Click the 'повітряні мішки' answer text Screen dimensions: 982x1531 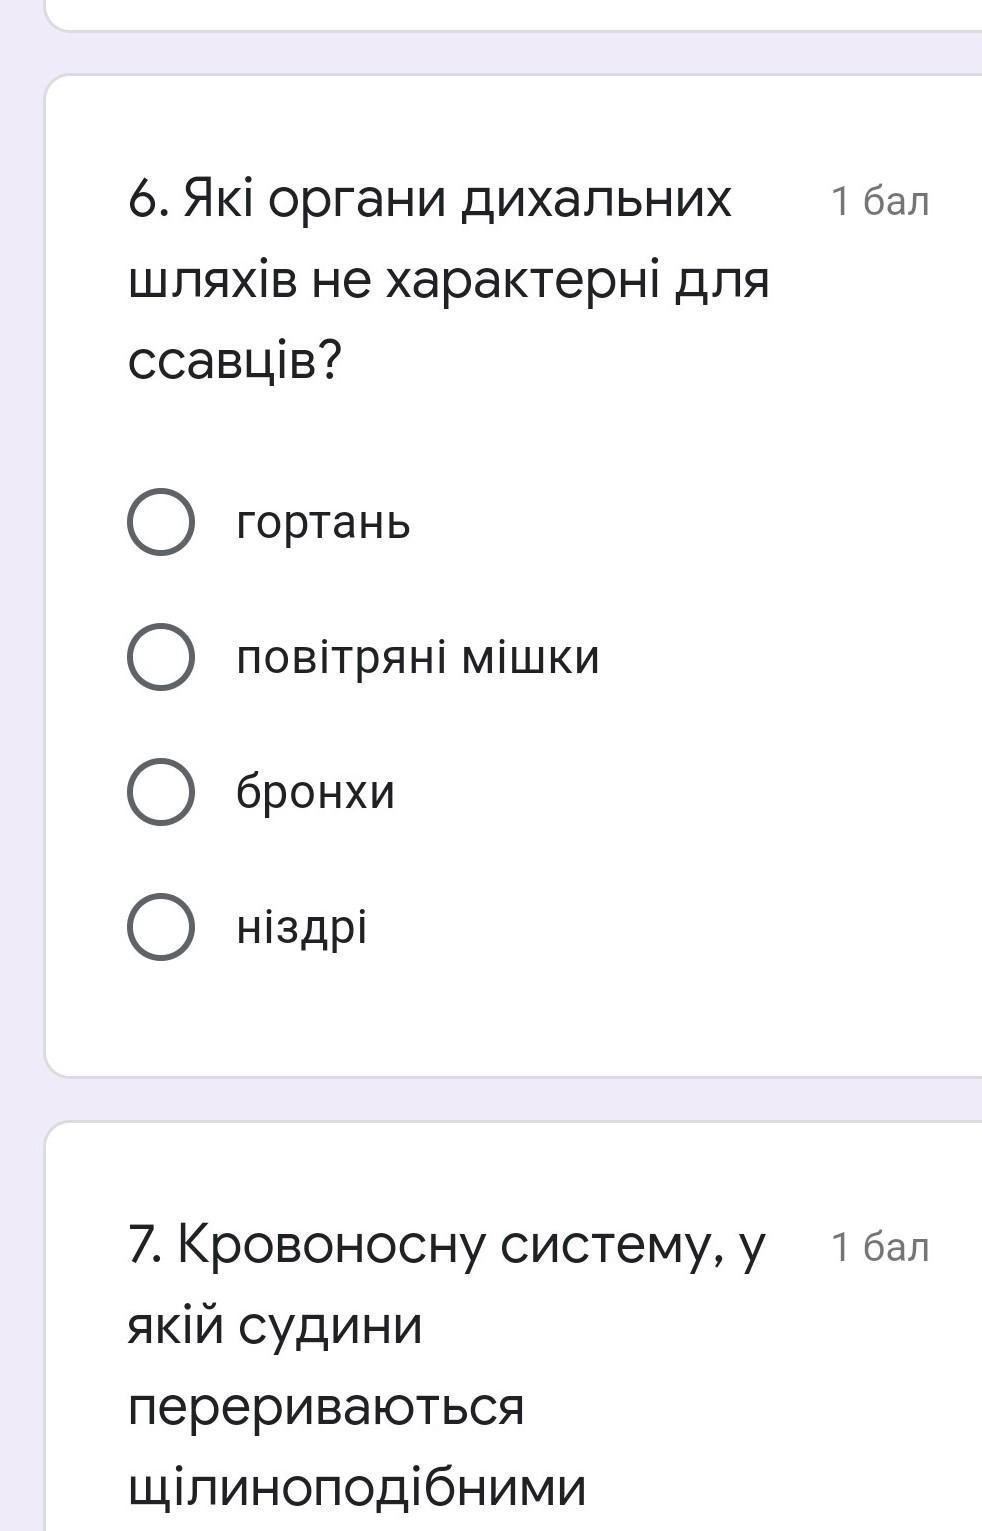tap(417, 657)
